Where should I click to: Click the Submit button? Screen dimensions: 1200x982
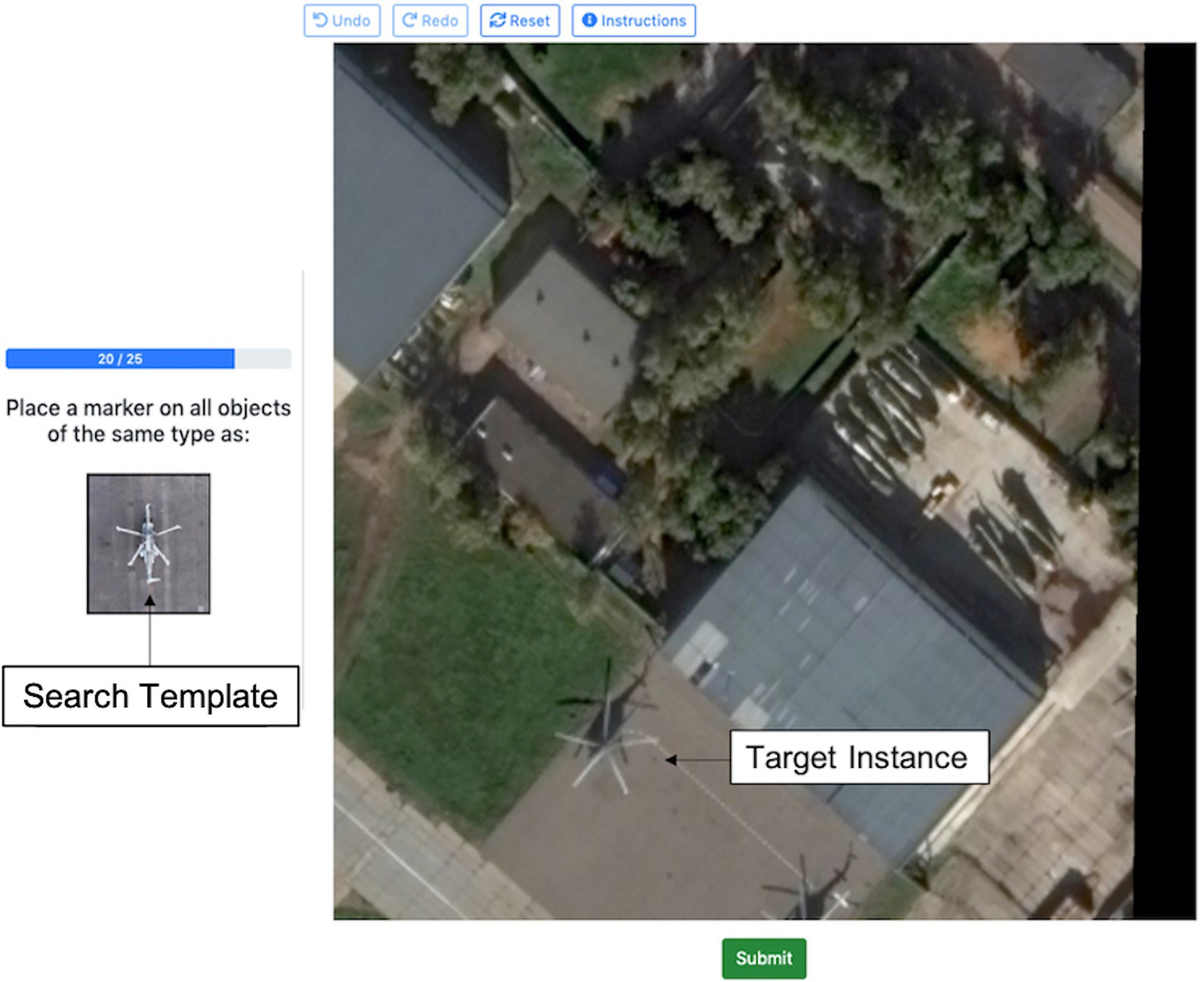coord(763,957)
